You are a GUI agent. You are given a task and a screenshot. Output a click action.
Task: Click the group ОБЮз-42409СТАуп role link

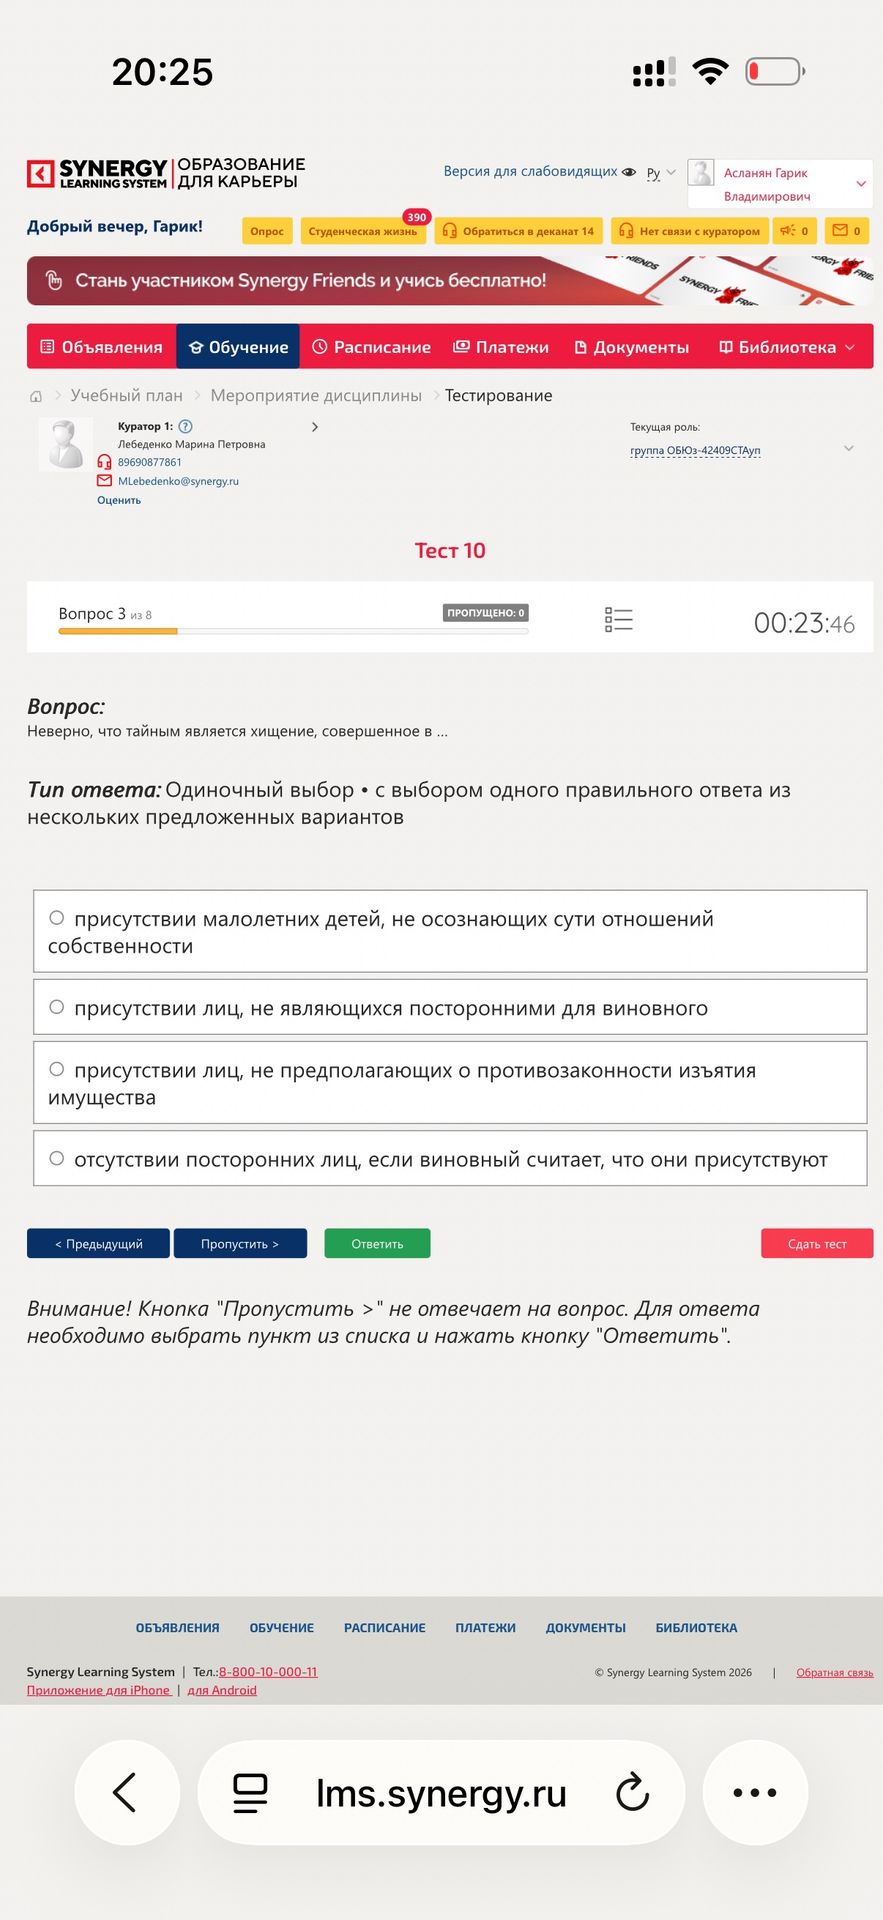695,450
